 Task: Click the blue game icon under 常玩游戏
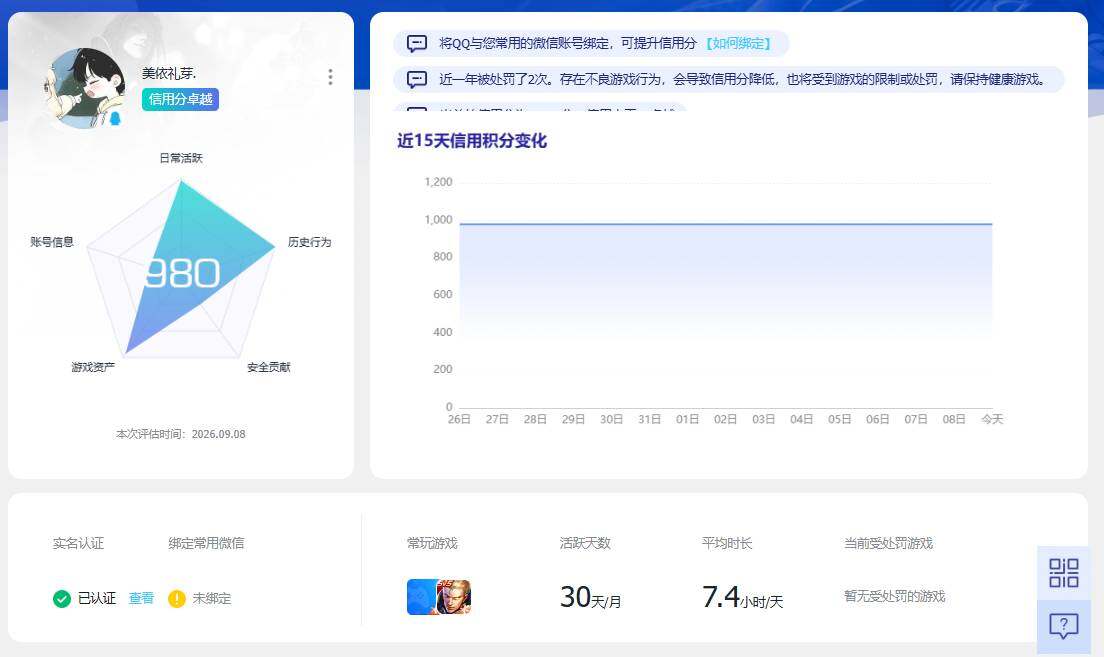(x=421, y=597)
